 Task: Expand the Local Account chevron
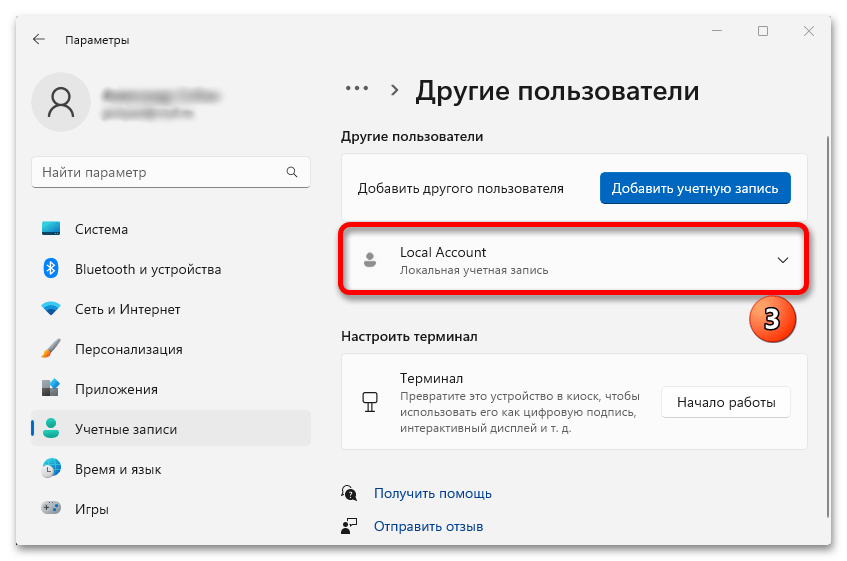pos(782,260)
